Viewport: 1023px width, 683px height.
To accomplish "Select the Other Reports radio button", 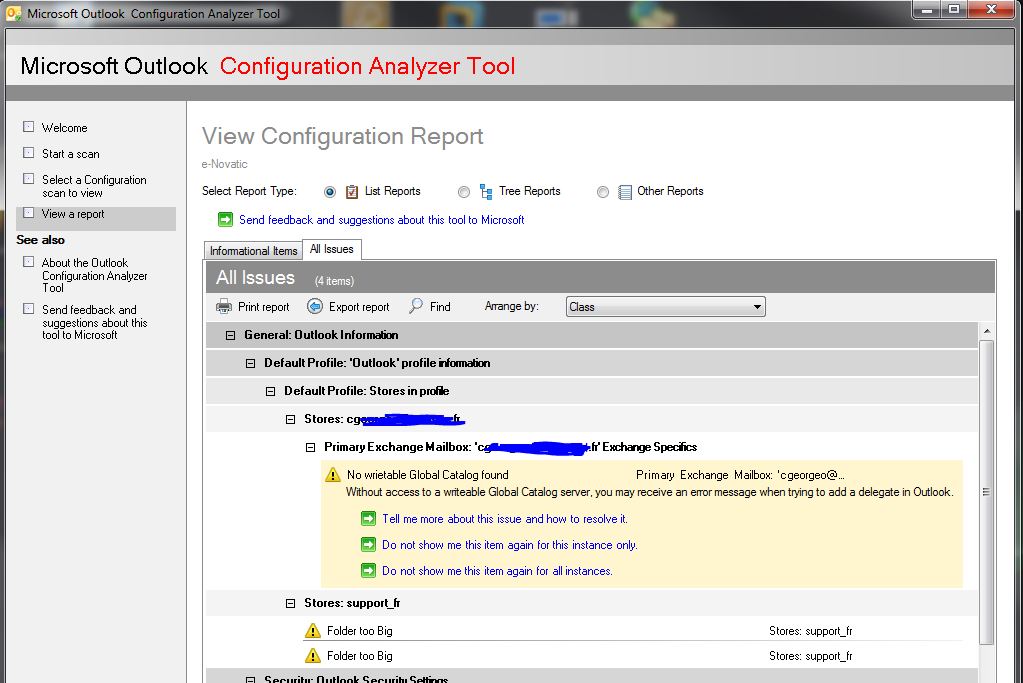I will [603, 192].
